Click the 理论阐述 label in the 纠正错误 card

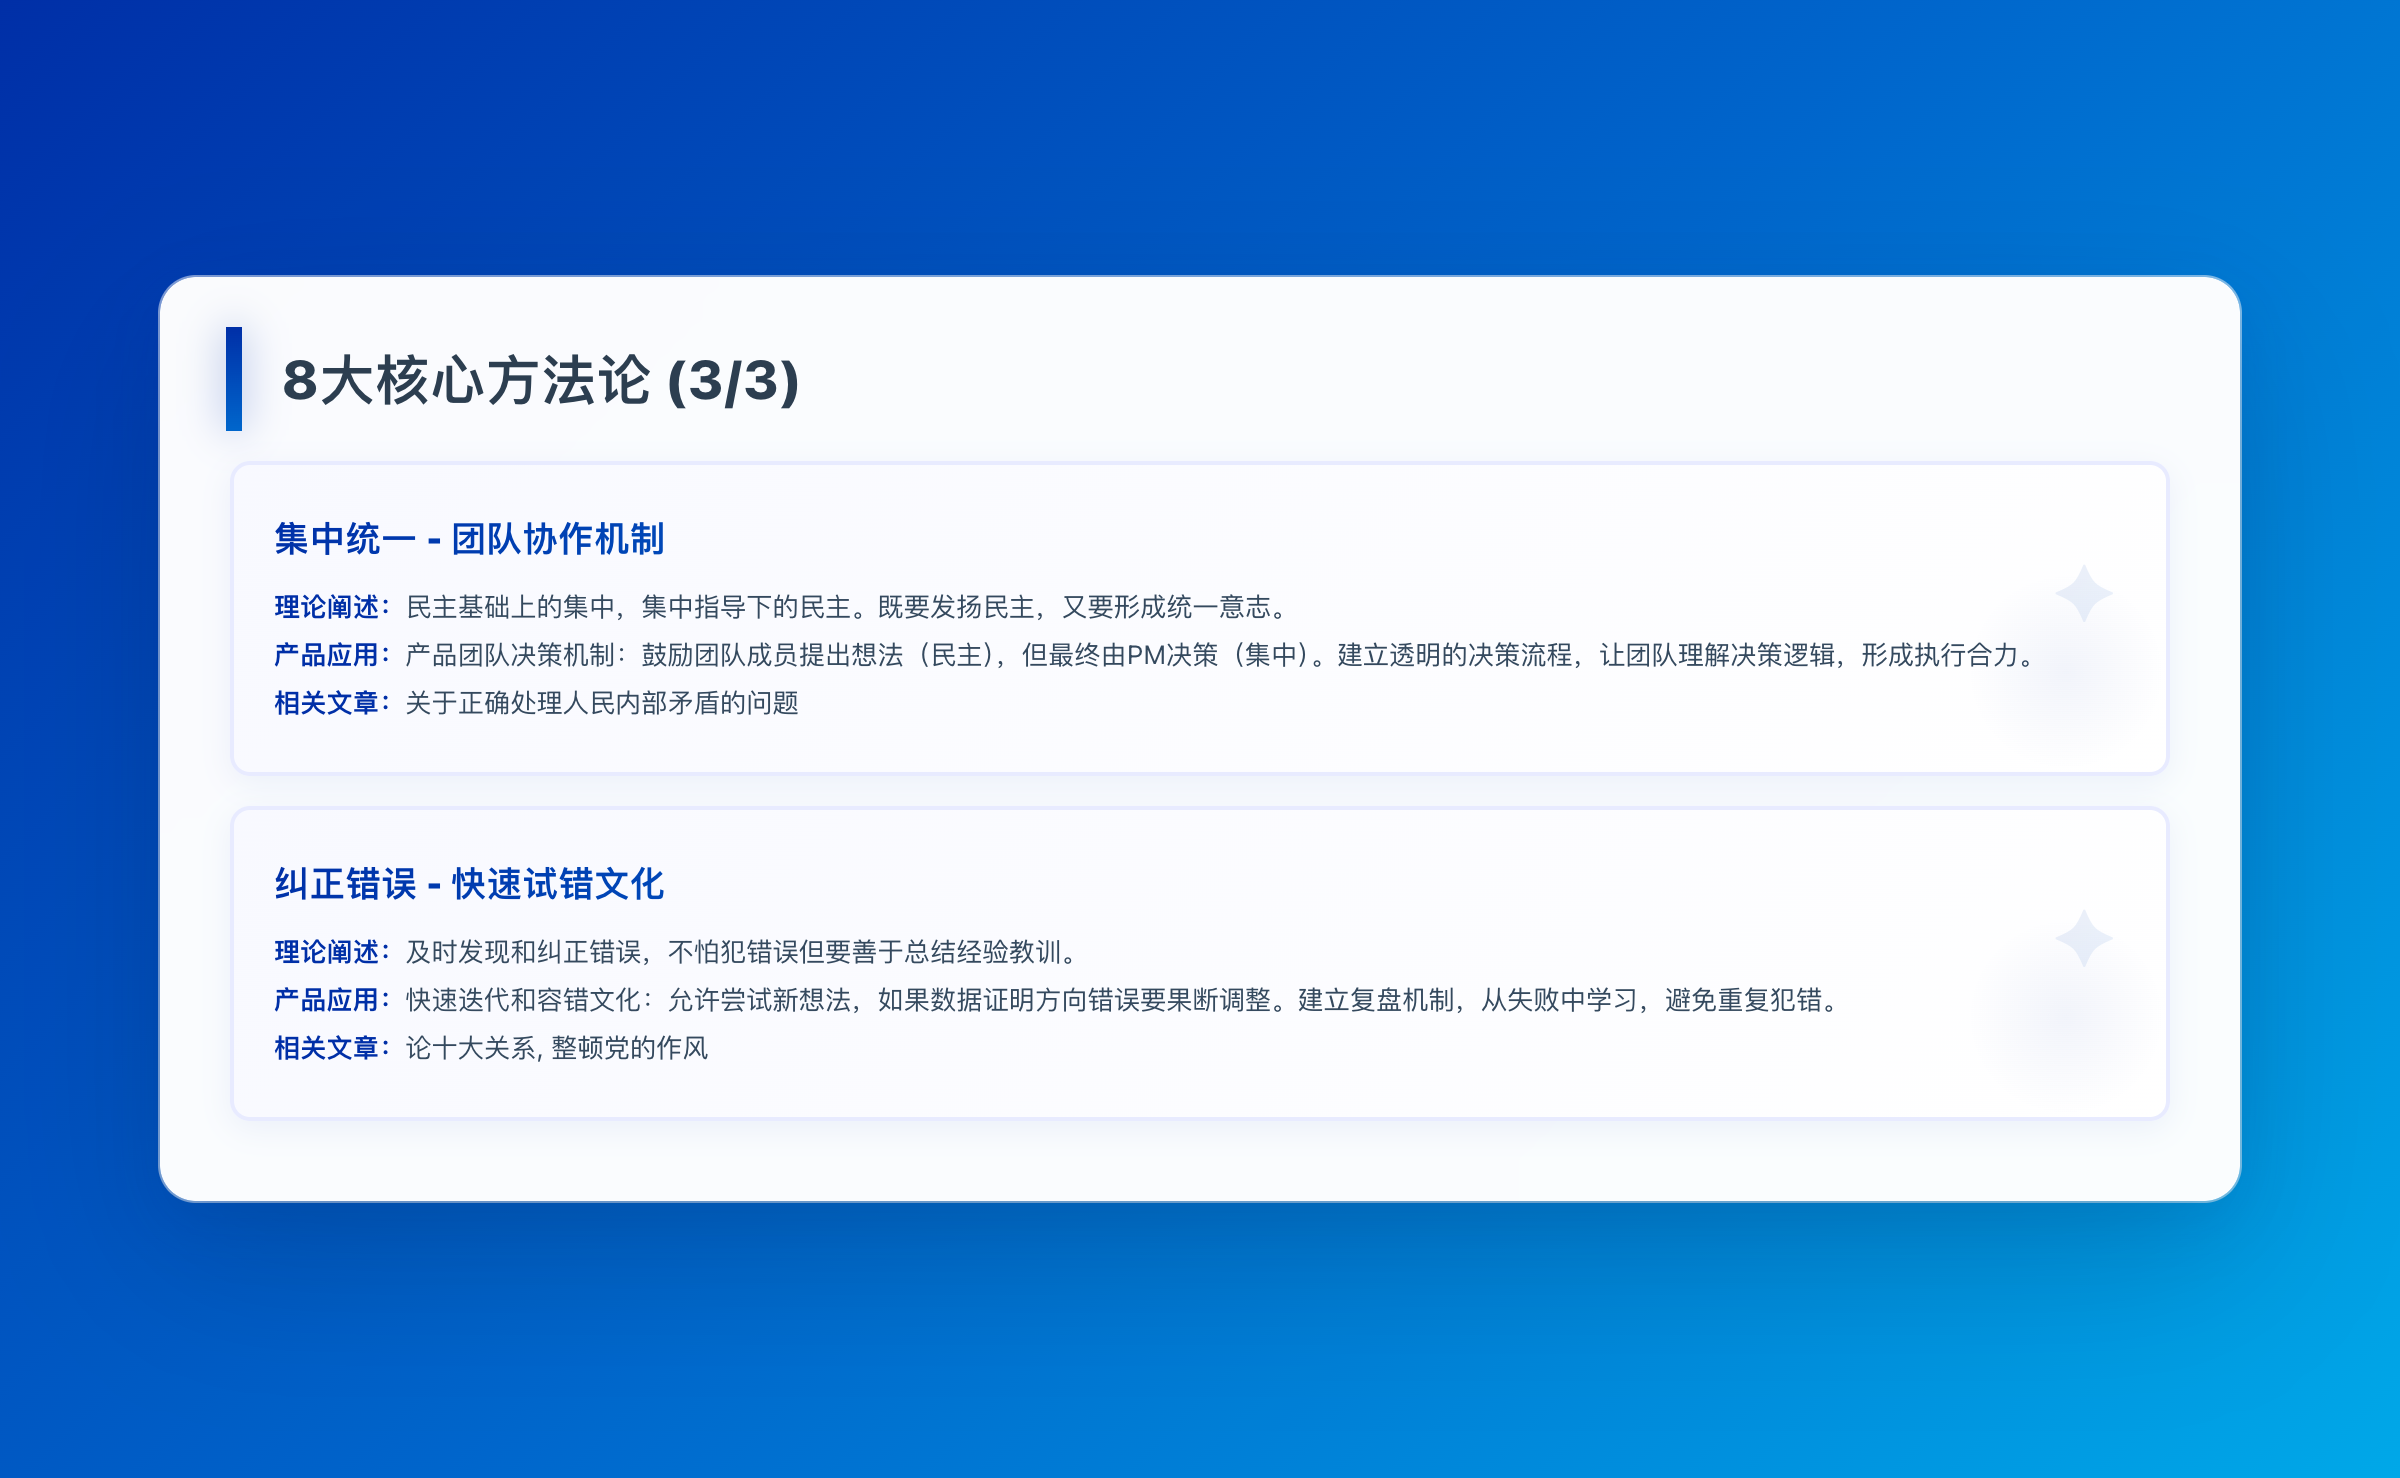coord(327,952)
